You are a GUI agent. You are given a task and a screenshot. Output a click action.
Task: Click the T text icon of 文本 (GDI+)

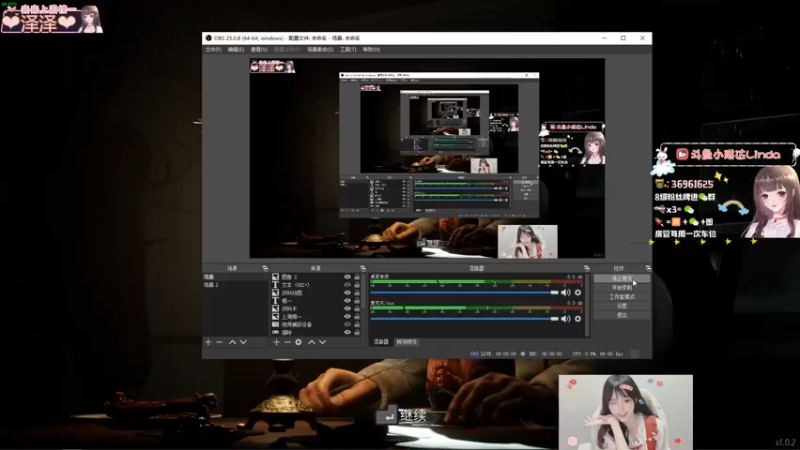[x=276, y=285]
